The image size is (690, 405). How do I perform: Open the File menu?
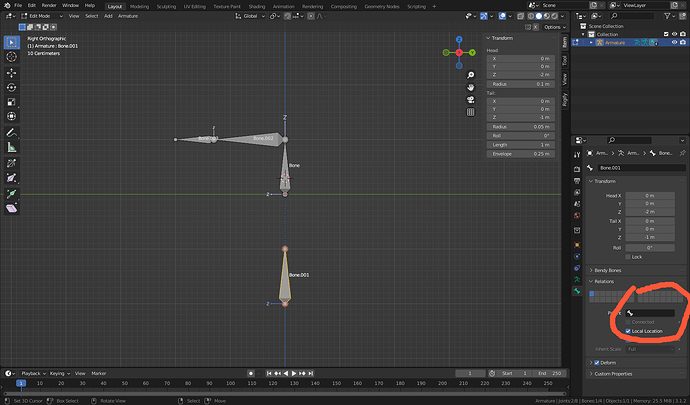point(18,6)
